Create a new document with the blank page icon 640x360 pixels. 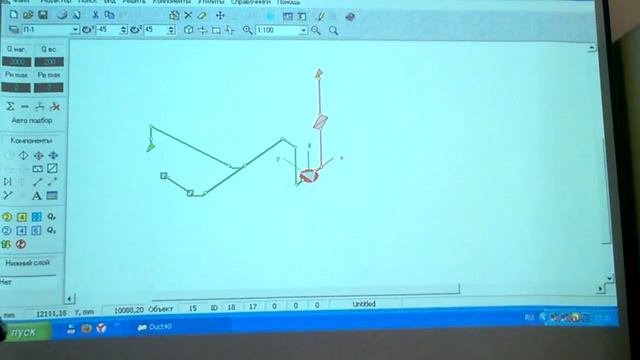coord(13,15)
